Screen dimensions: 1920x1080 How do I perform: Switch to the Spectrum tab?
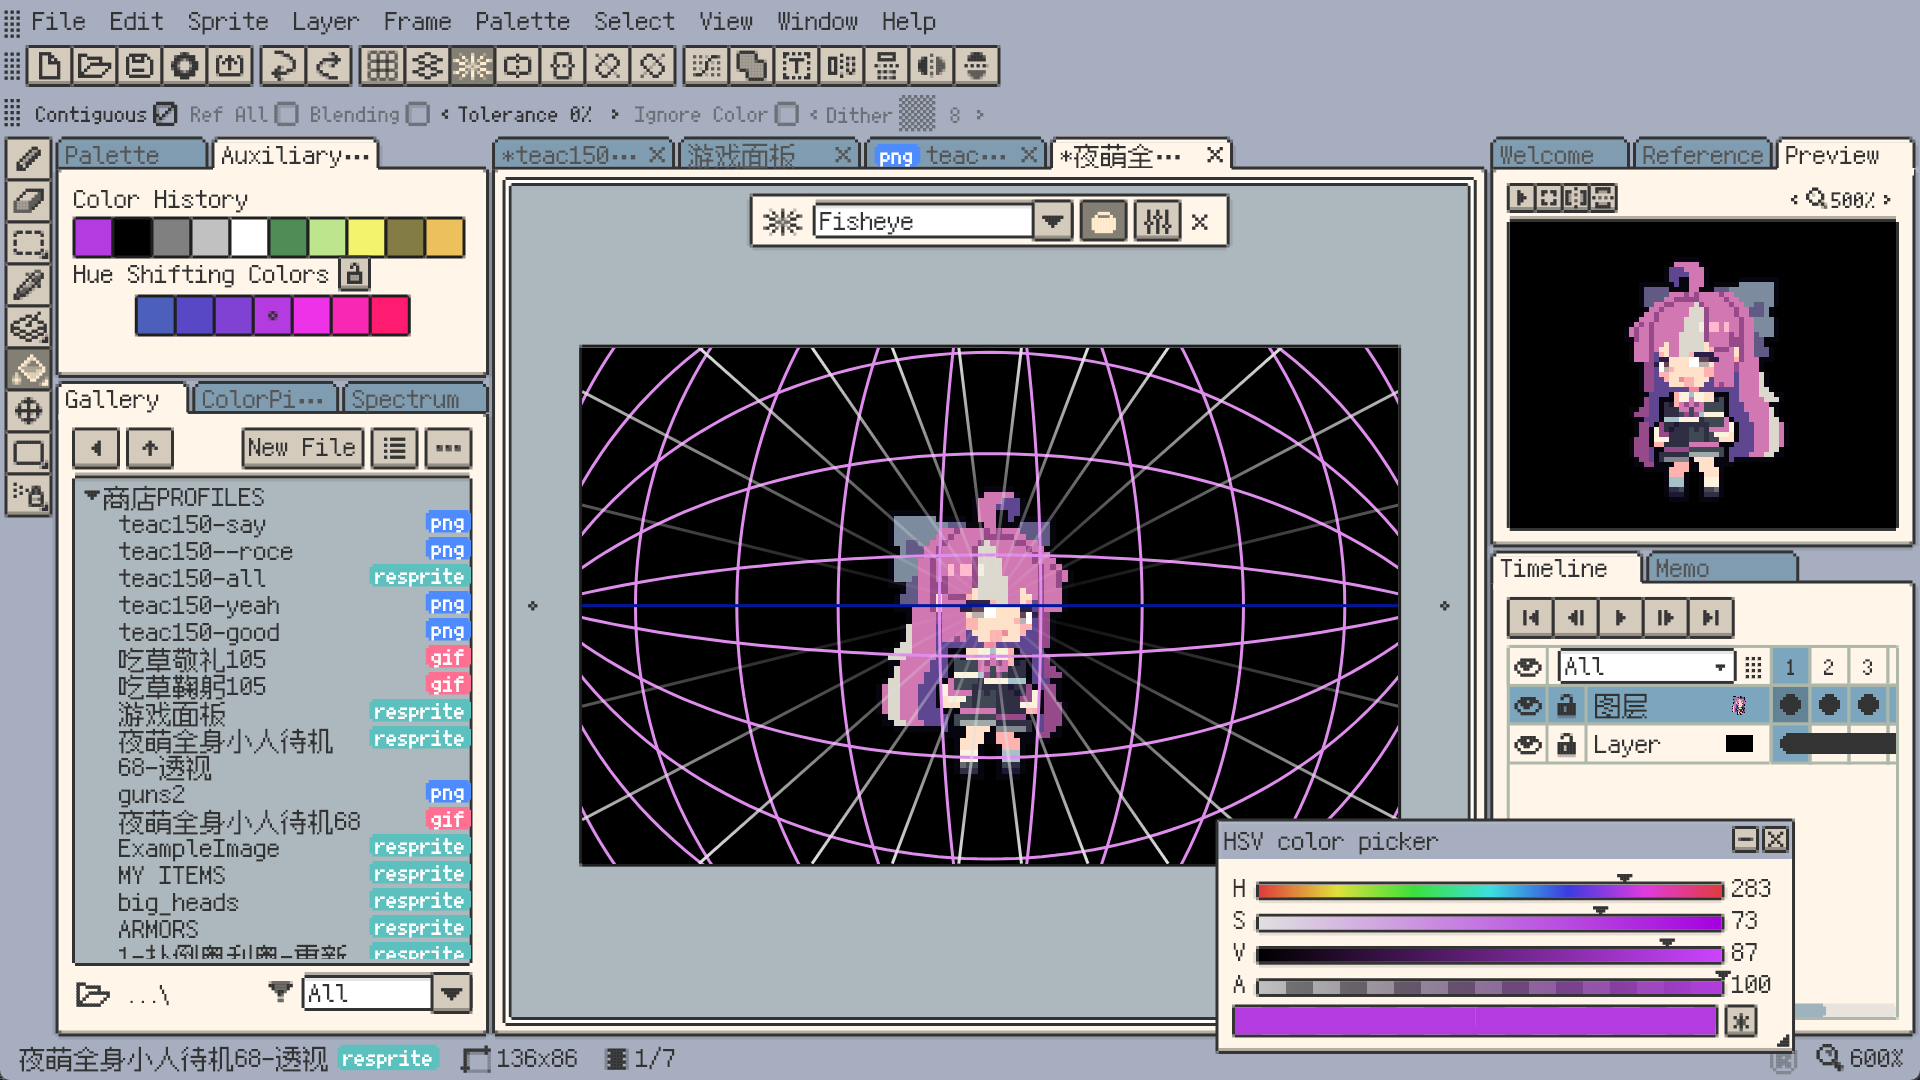coord(413,398)
